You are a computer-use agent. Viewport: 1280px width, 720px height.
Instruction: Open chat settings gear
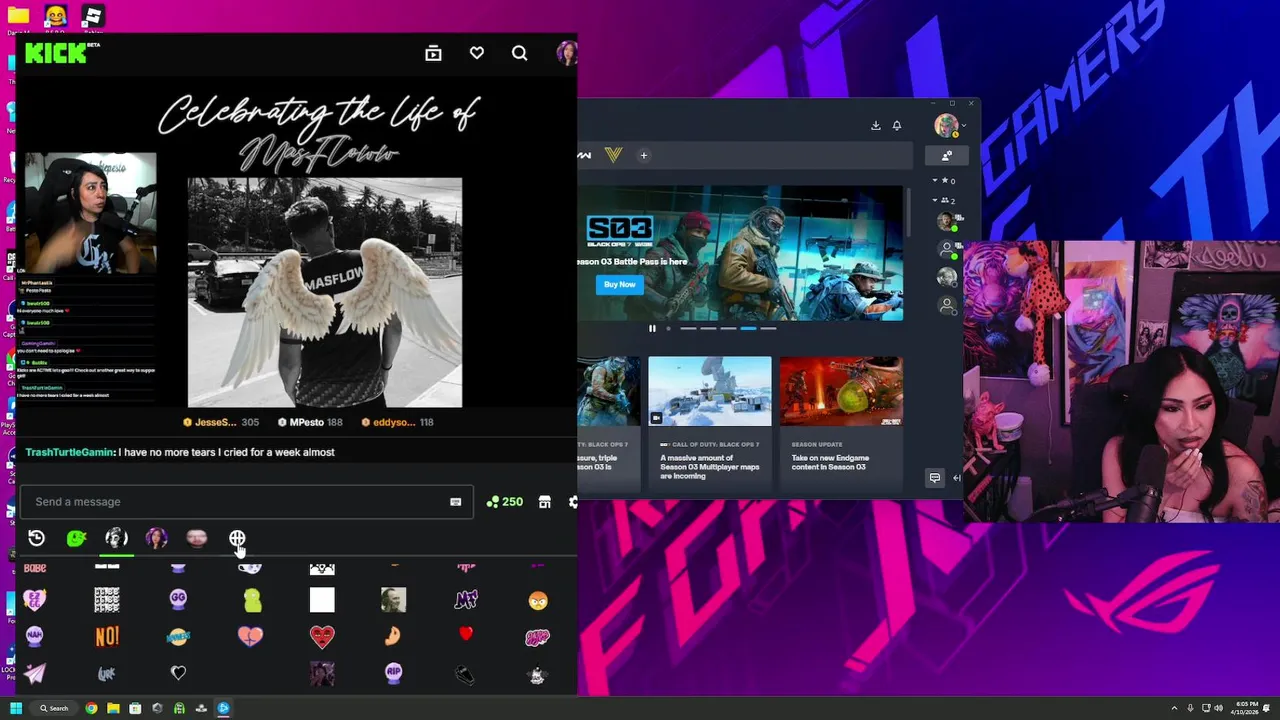tap(573, 502)
